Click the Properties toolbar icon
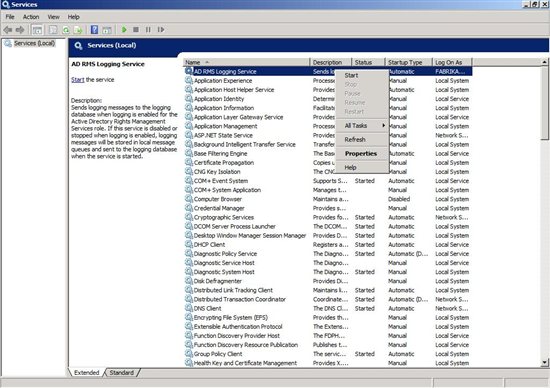 (53, 30)
